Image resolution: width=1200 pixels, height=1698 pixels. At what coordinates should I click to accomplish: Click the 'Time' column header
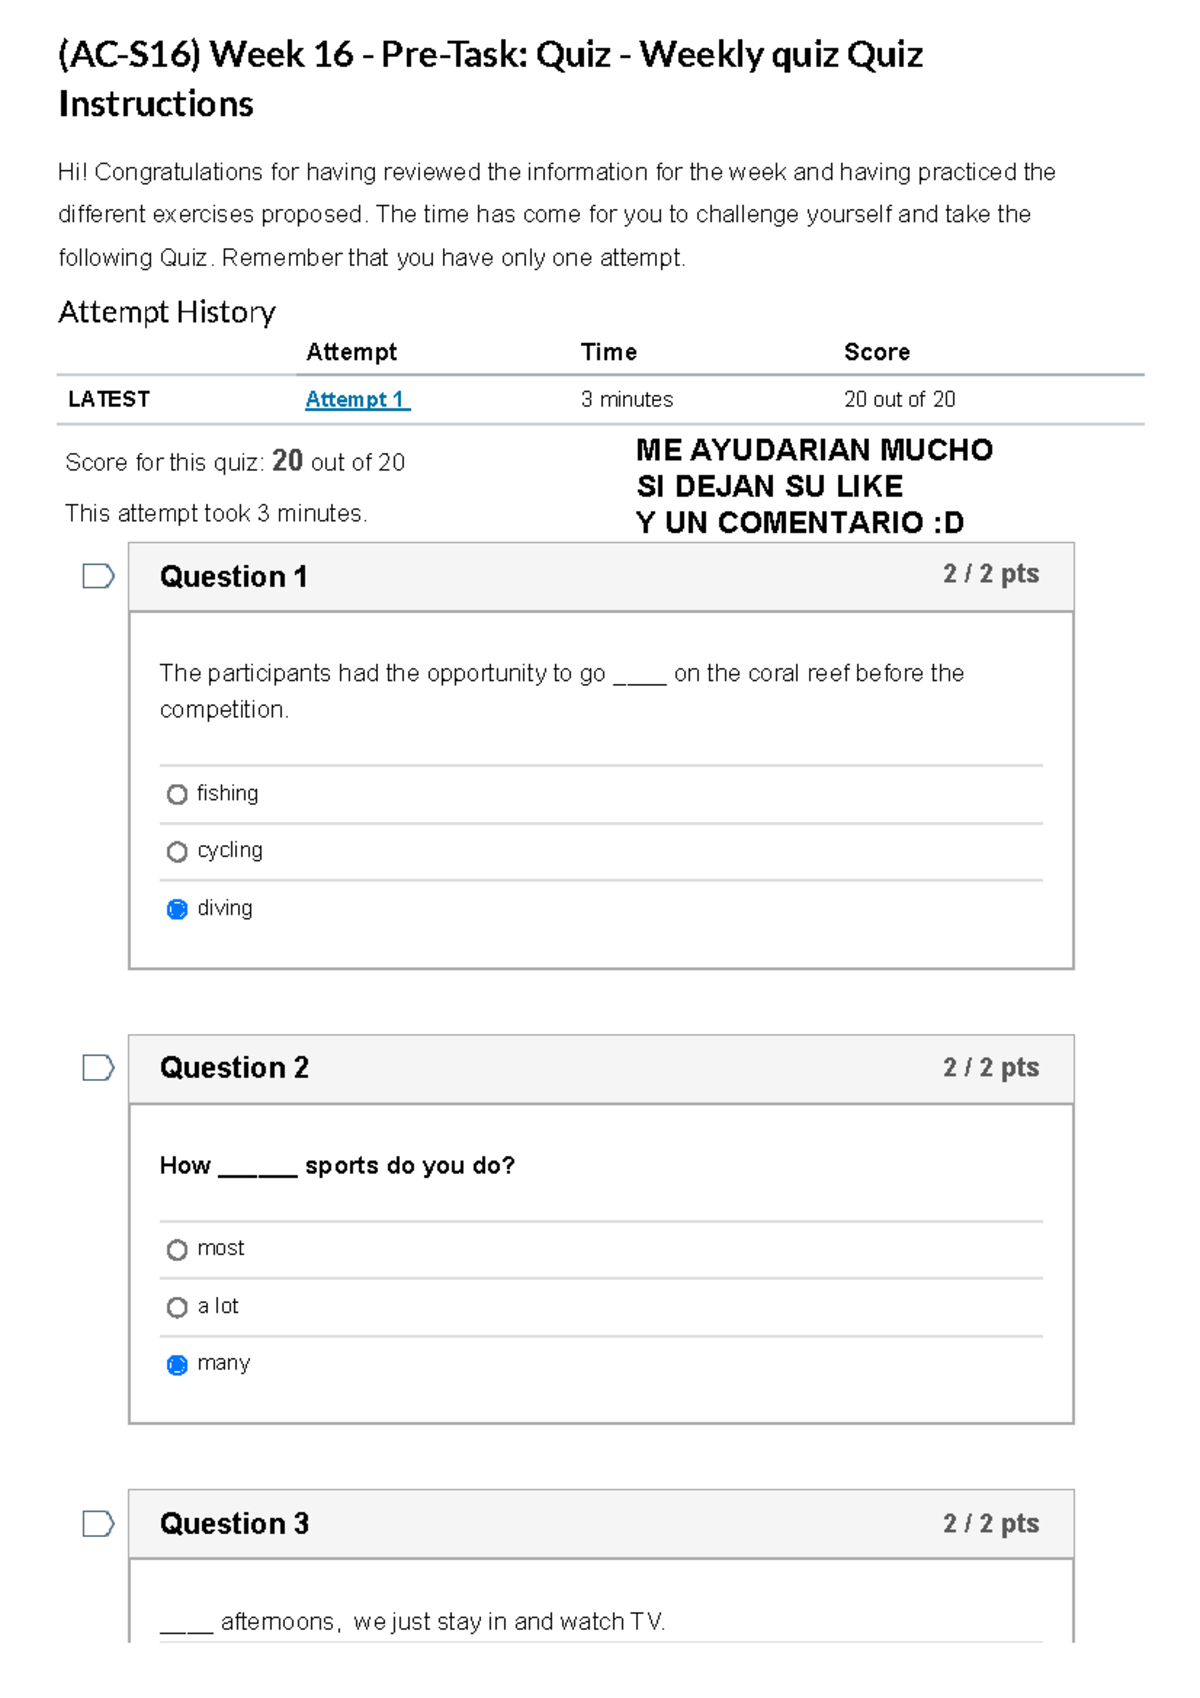point(608,352)
